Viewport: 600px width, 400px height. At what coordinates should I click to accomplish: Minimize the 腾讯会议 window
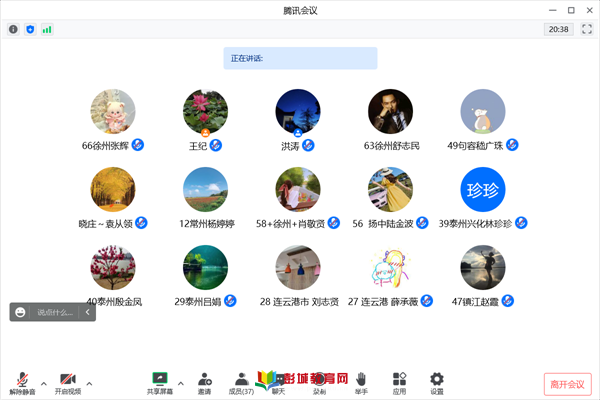(x=553, y=10)
